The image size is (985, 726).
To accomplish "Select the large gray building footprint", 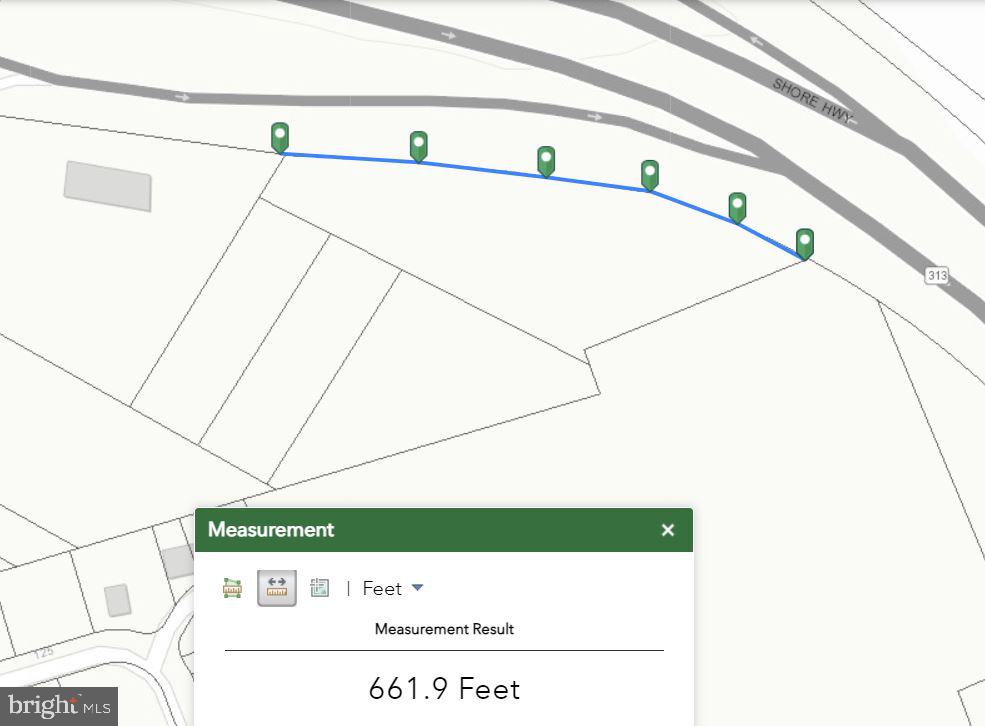I will (x=108, y=186).
